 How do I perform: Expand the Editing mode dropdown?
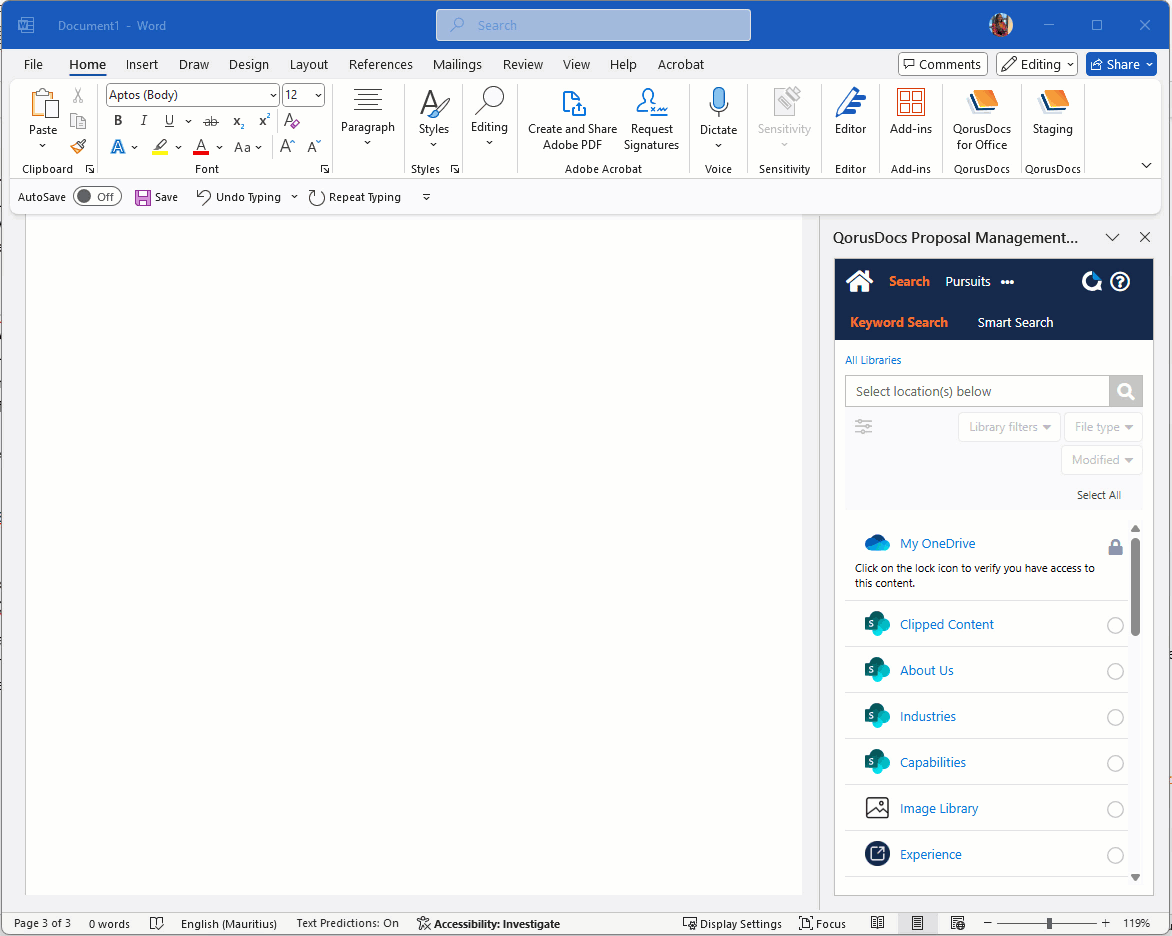[1036, 64]
